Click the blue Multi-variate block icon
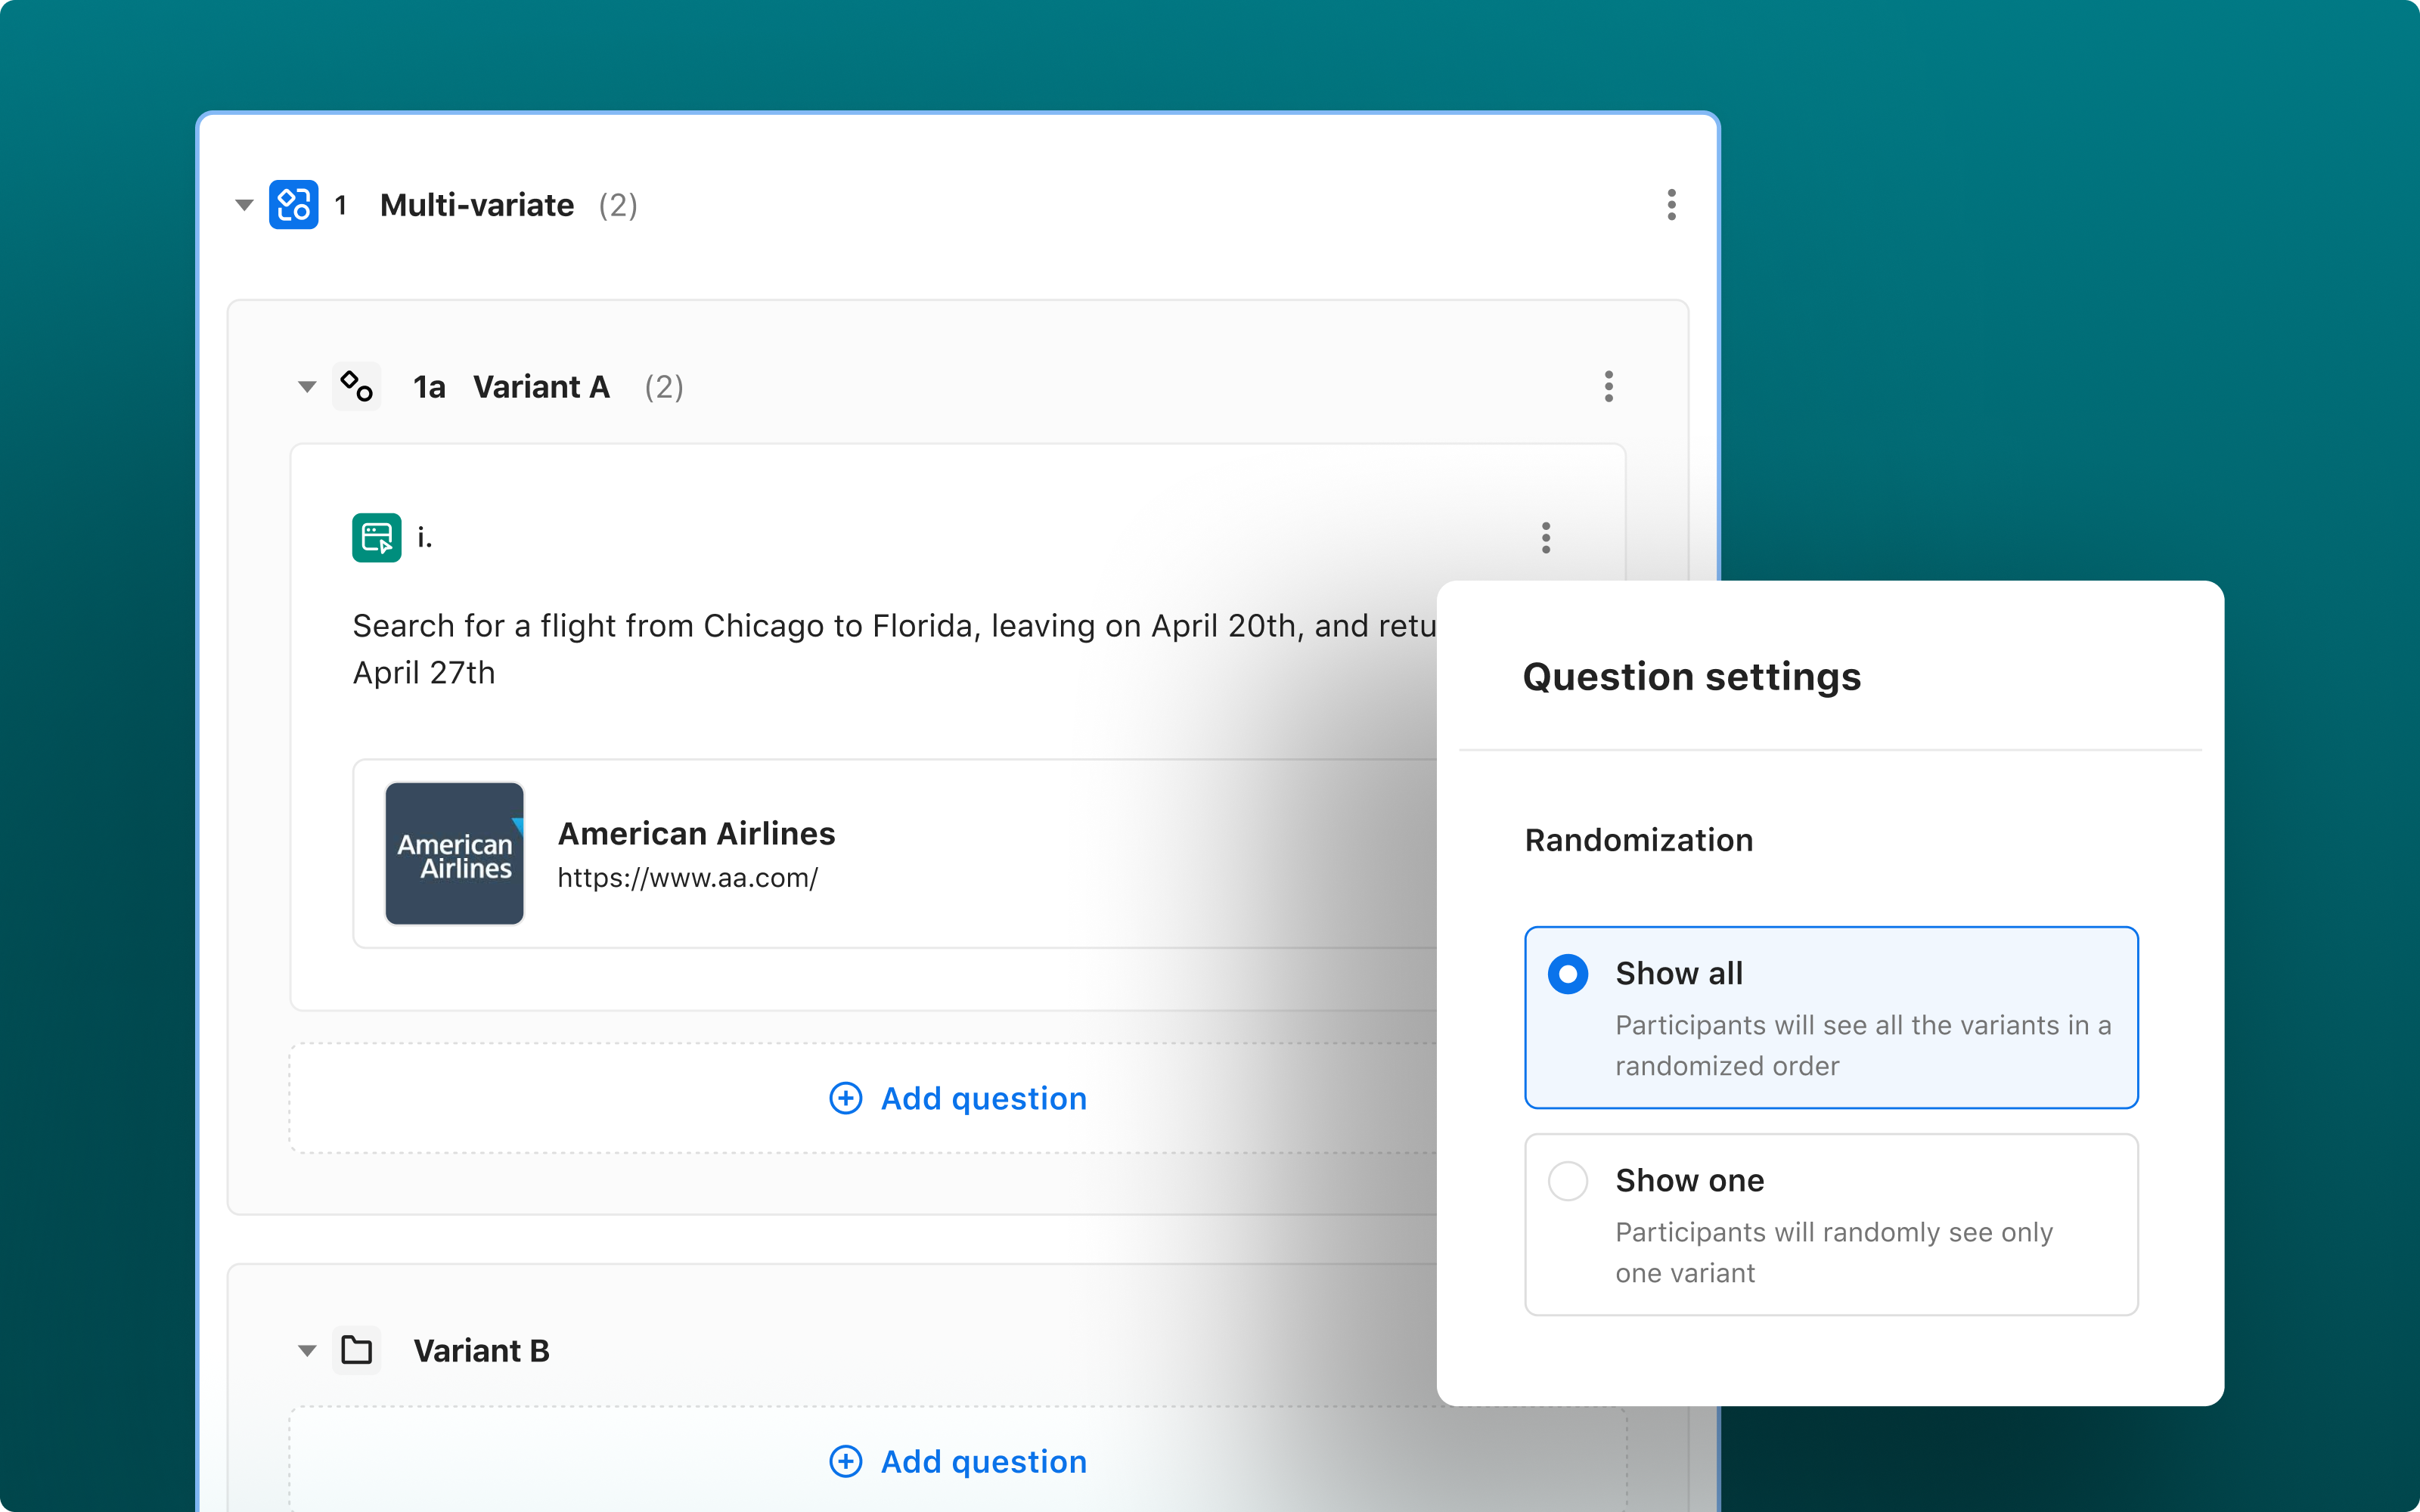This screenshot has height=1512, width=2420. click(x=293, y=205)
